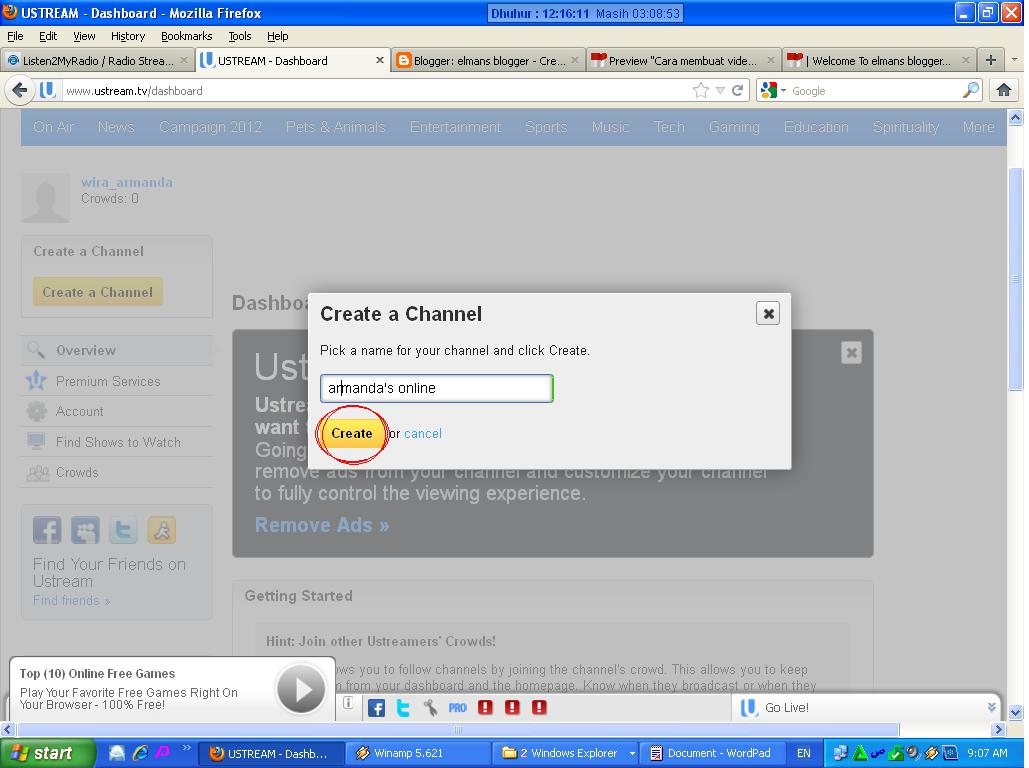Open the list all tabs dropdown
Image resolution: width=1029 pixels, height=768 pixels.
click(1014, 60)
